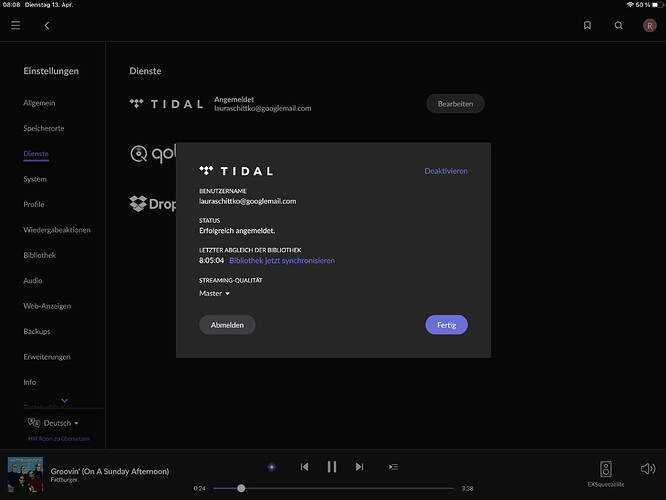Click the playback progress slider handle

click(241, 488)
